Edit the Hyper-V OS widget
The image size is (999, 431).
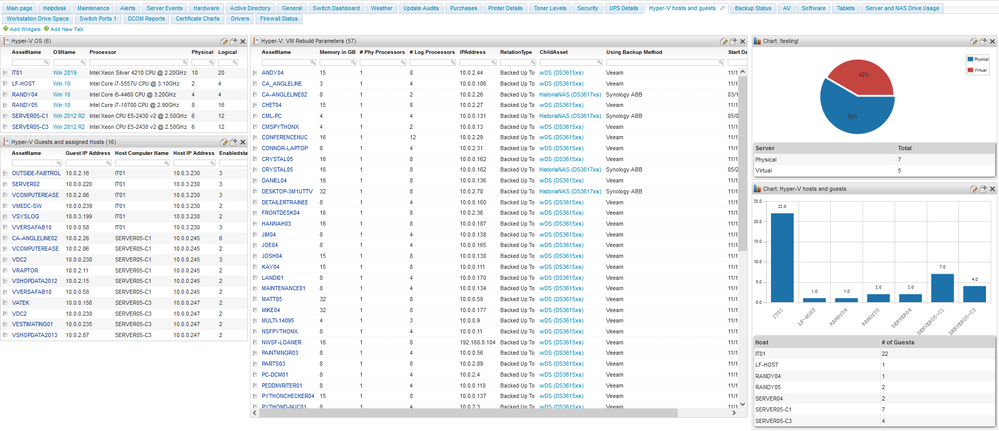pyautogui.click(x=225, y=41)
